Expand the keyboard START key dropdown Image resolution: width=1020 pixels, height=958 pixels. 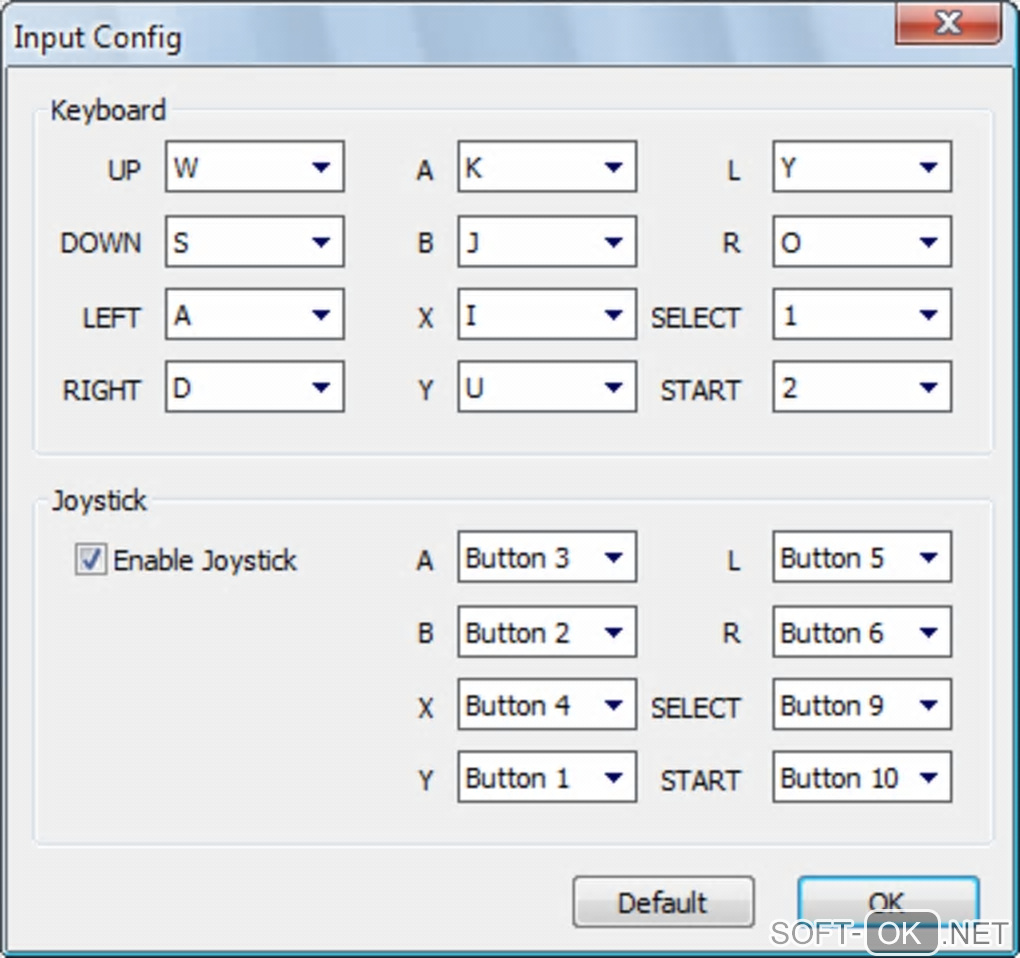tap(862, 388)
